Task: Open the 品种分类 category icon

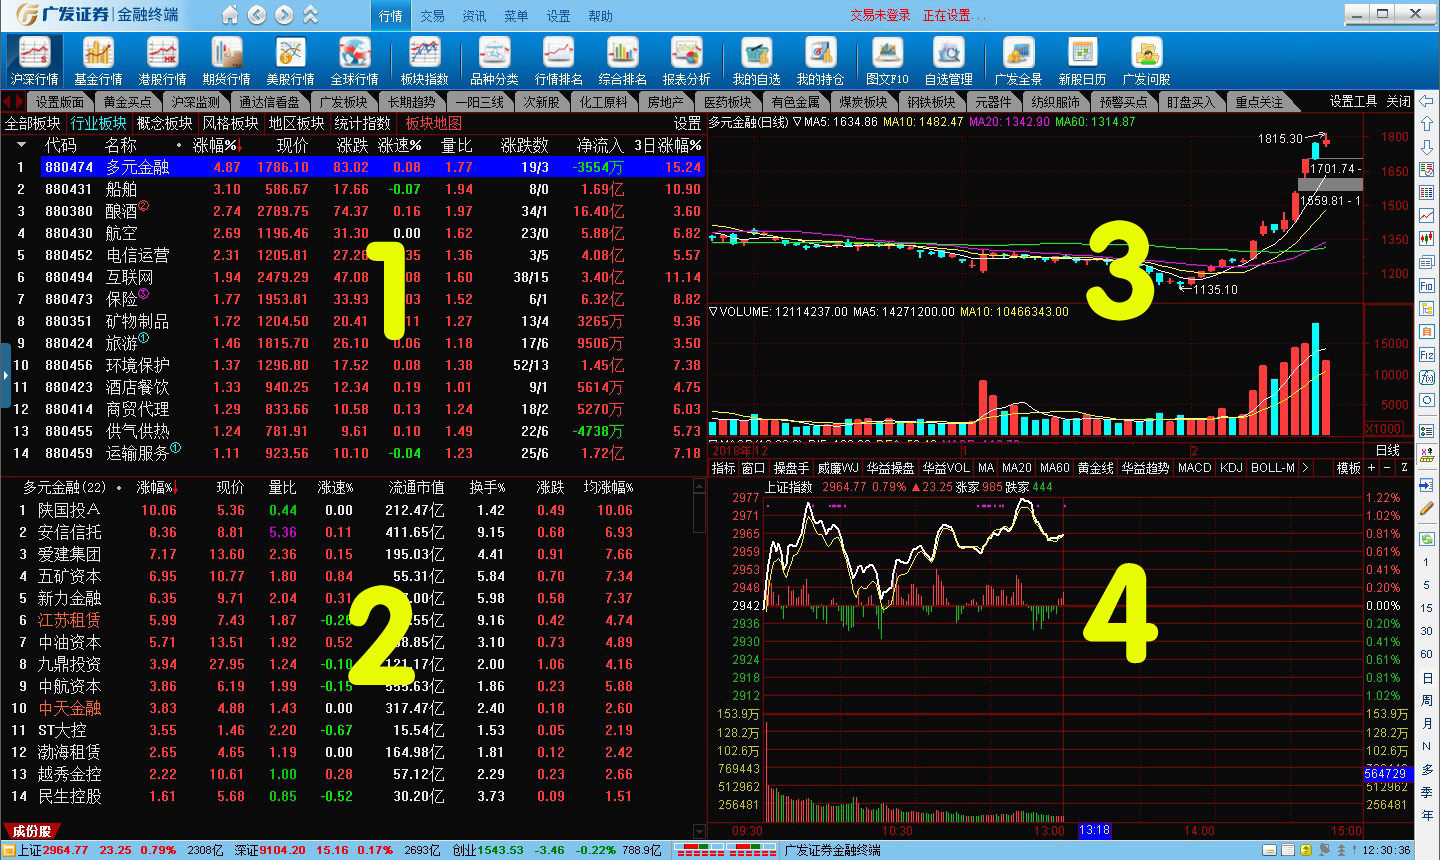Action: point(494,61)
